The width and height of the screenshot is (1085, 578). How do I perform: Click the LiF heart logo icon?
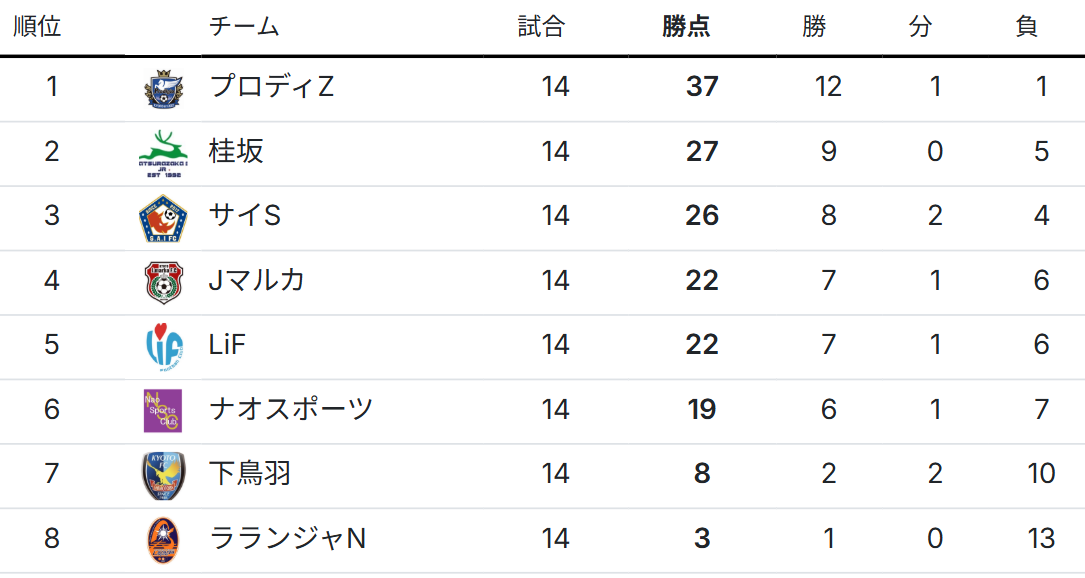(162, 346)
